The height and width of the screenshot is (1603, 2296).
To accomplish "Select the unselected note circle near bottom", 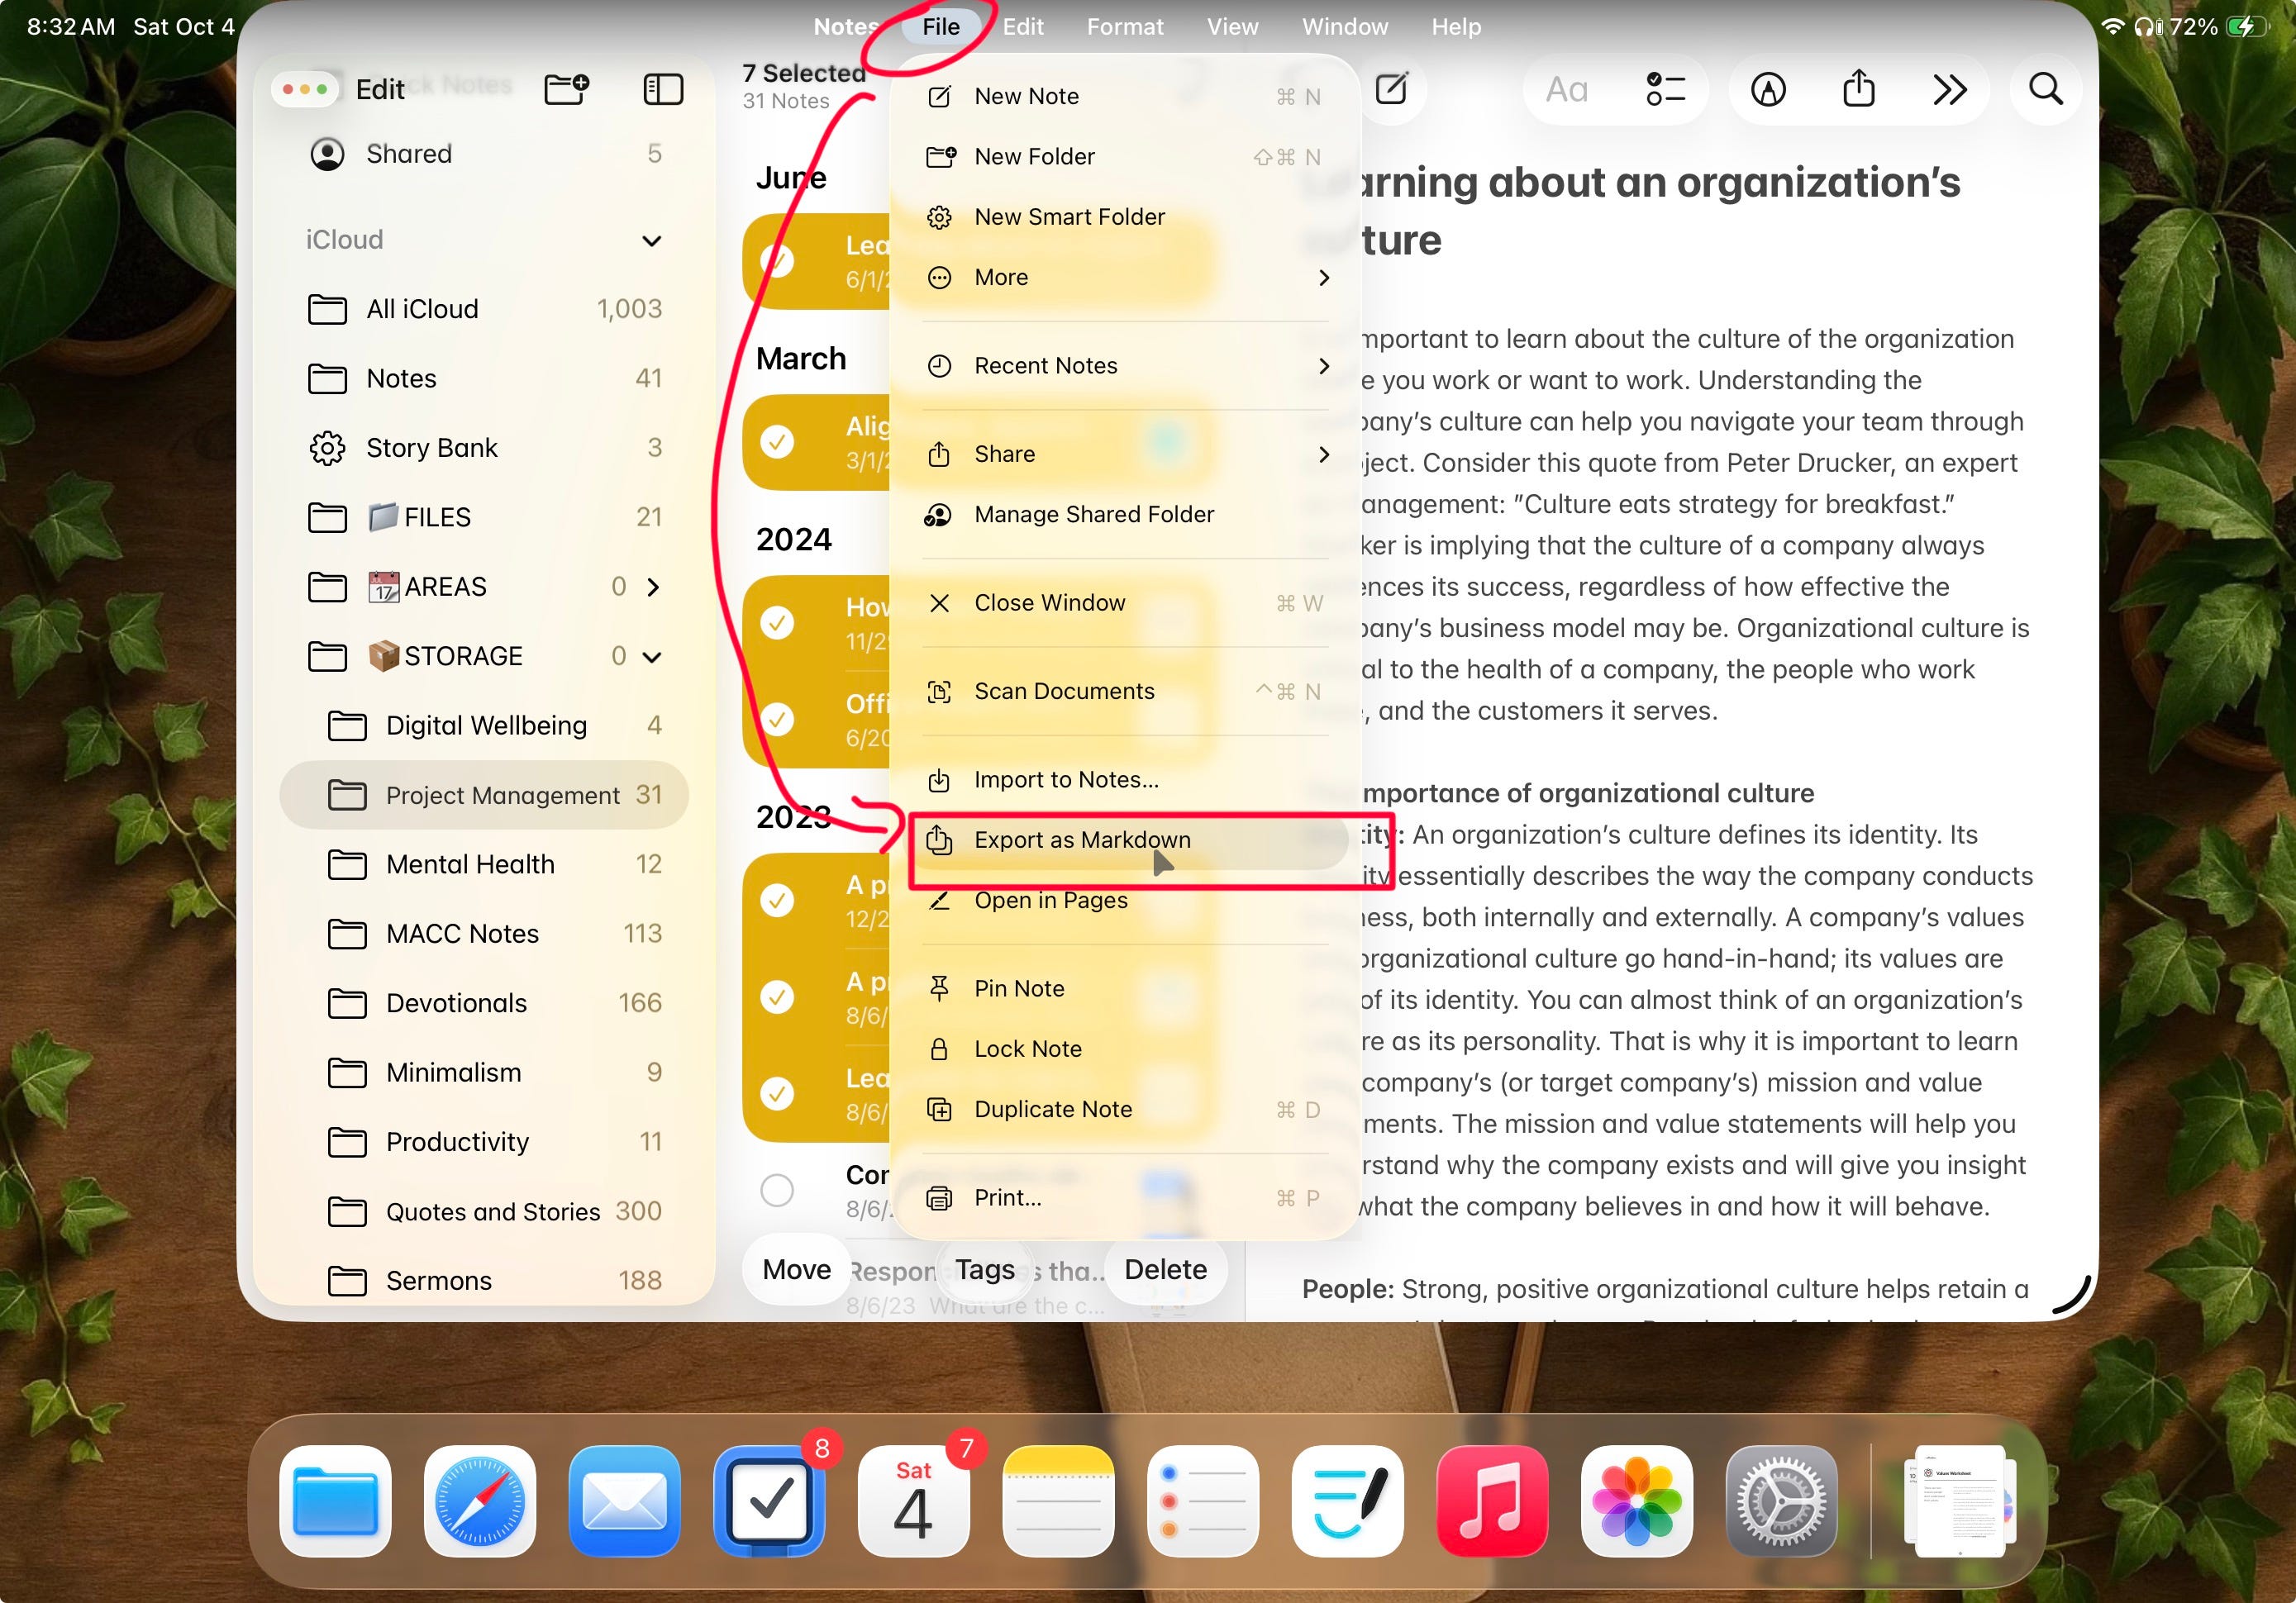I will tap(777, 1190).
